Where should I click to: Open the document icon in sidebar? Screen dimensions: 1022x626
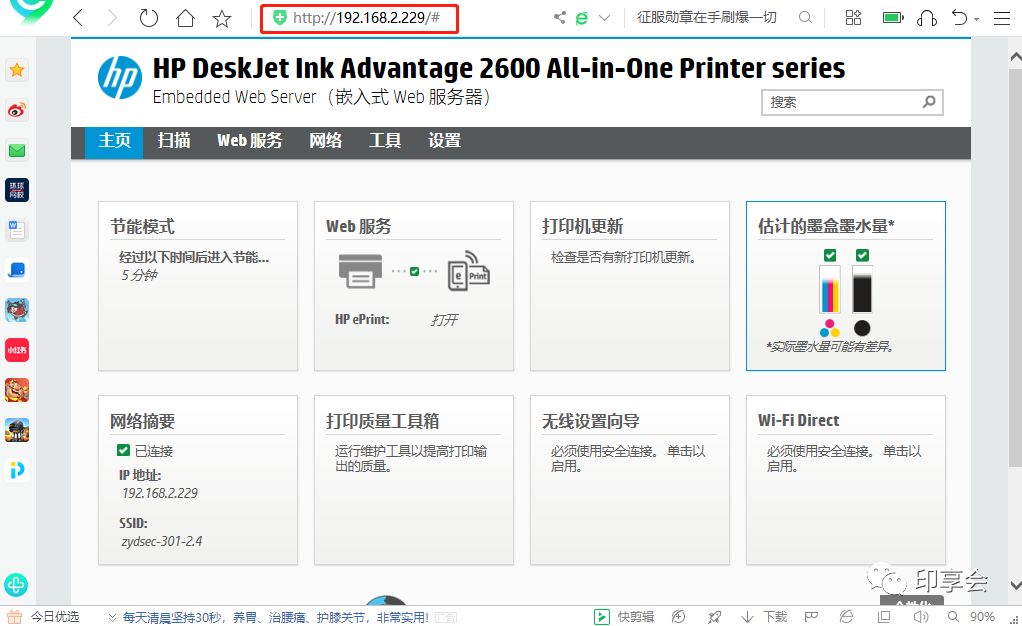(17, 230)
